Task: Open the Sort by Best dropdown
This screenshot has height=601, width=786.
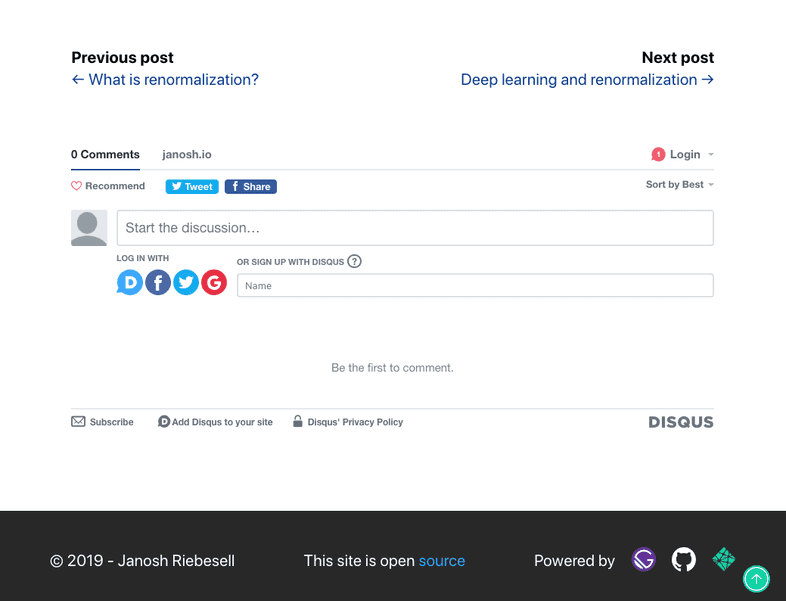Action: 680,185
